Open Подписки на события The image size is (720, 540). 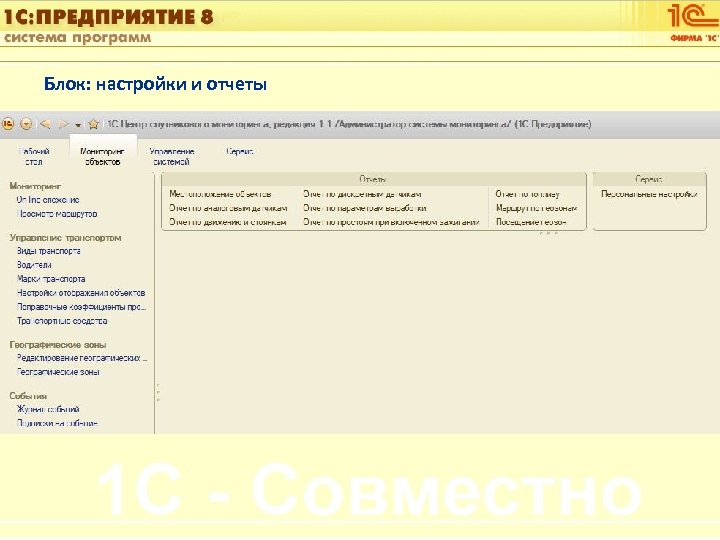tap(57, 423)
